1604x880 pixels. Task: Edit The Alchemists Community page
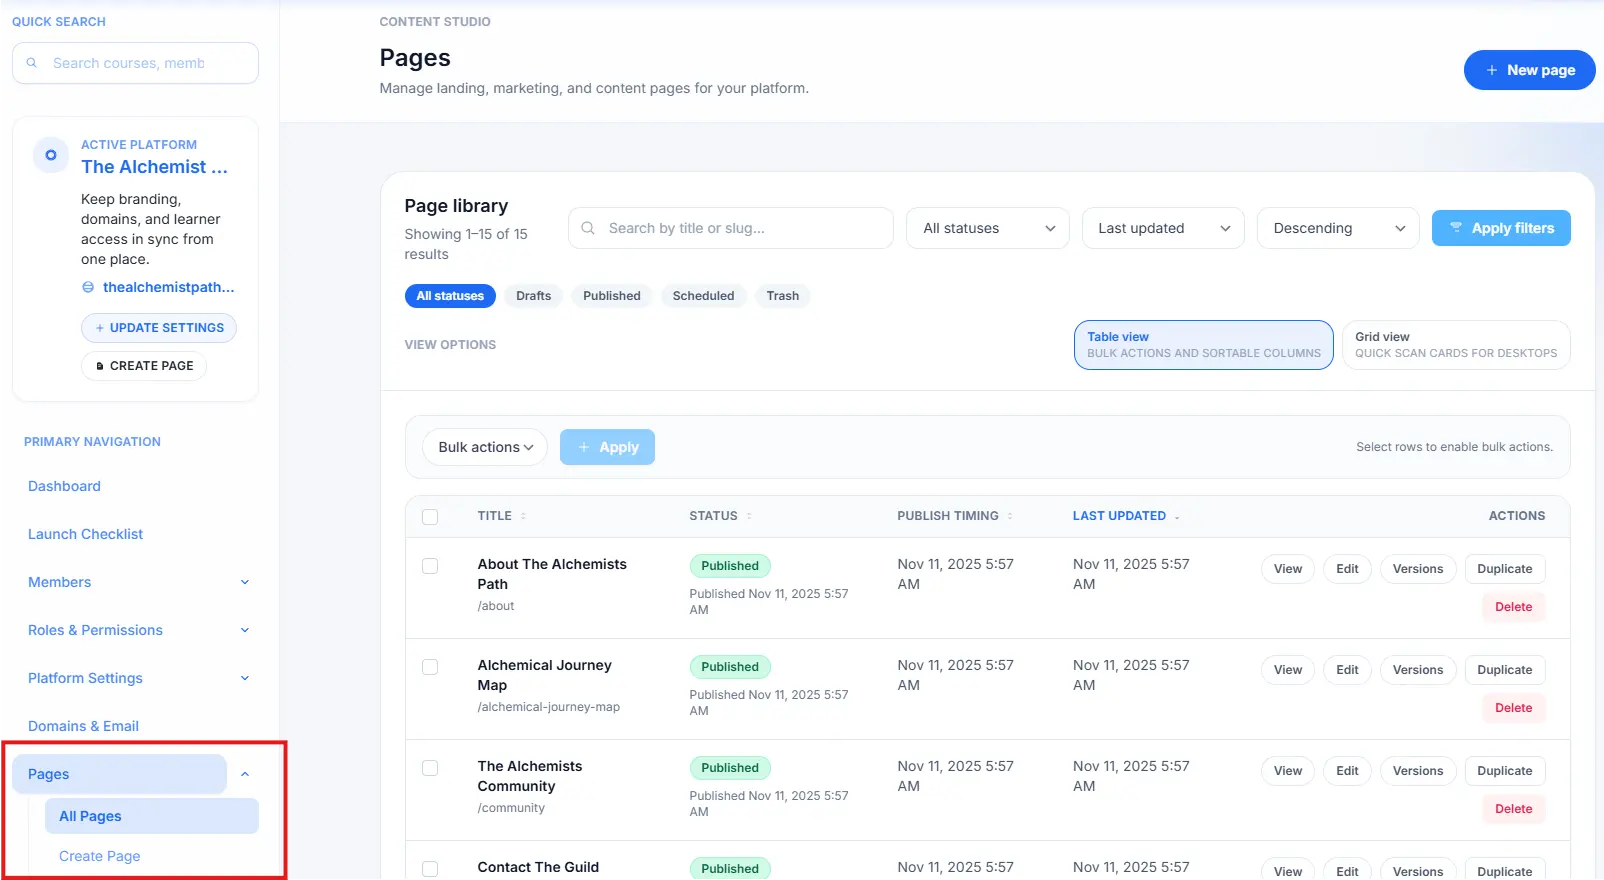[x=1347, y=771]
